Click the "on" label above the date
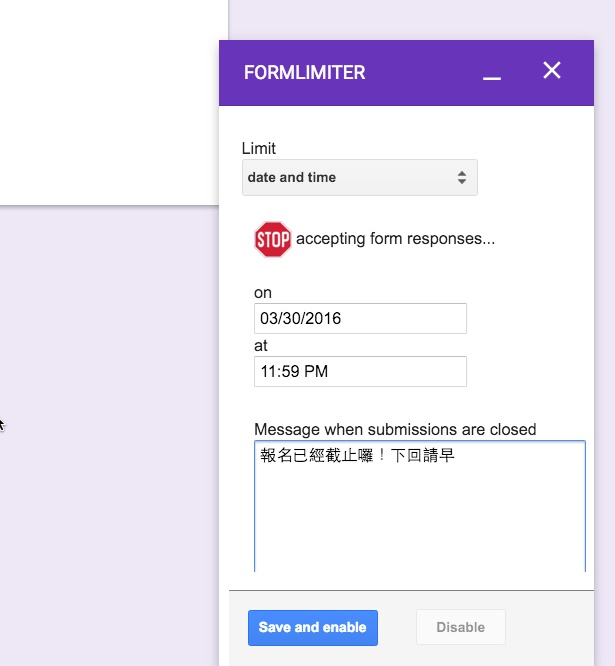Screen dimensions: 615x666 (263, 293)
